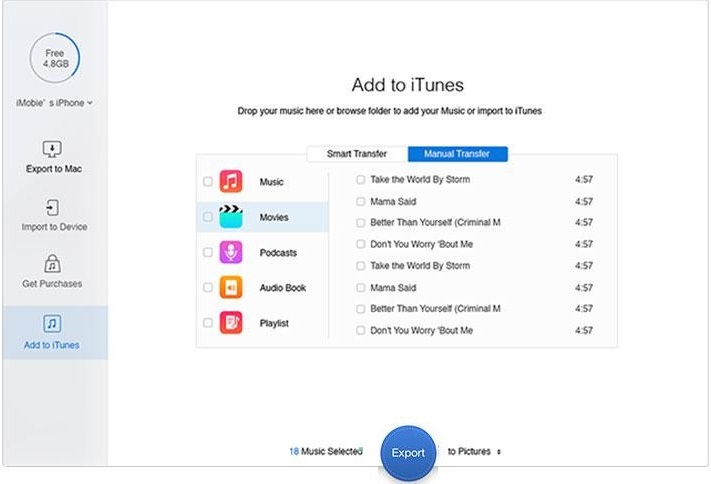The image size is (711, 484).
Task: Select the Import to Device icon
Action: click(53, 208)
